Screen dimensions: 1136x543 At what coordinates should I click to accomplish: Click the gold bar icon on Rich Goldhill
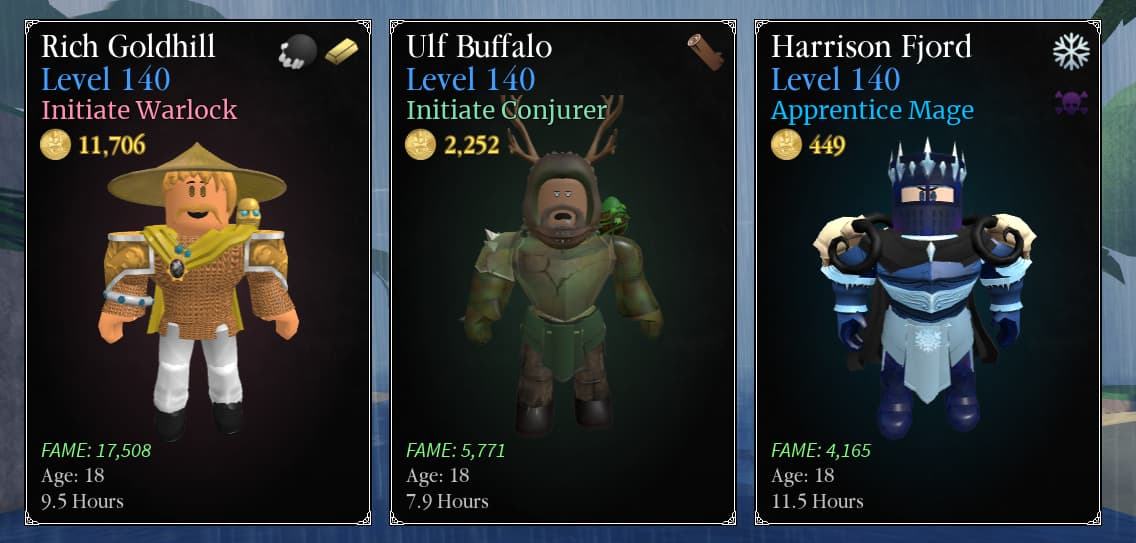pyautogui.click(x=341, y=51)
